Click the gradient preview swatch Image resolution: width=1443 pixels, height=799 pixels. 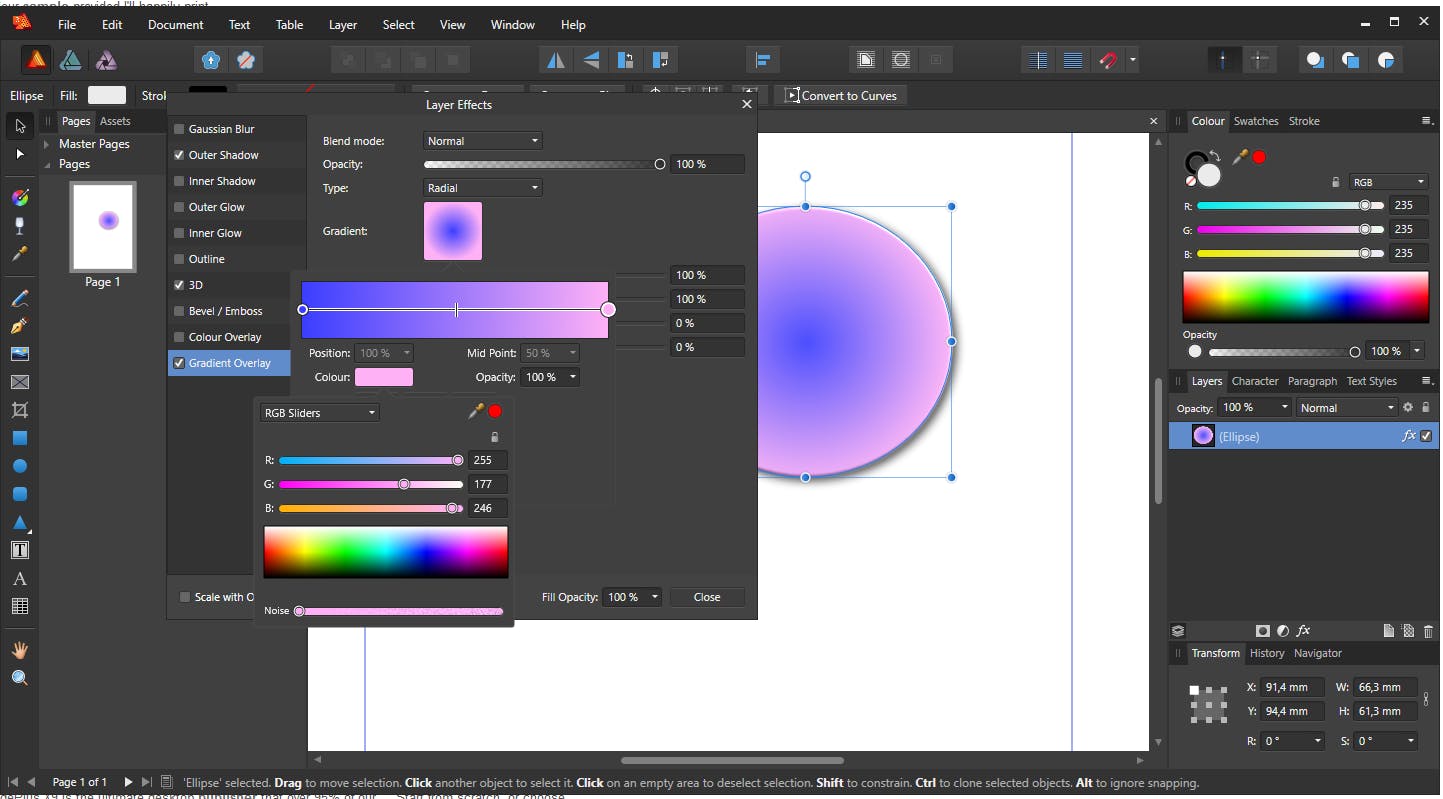(453, 231)
